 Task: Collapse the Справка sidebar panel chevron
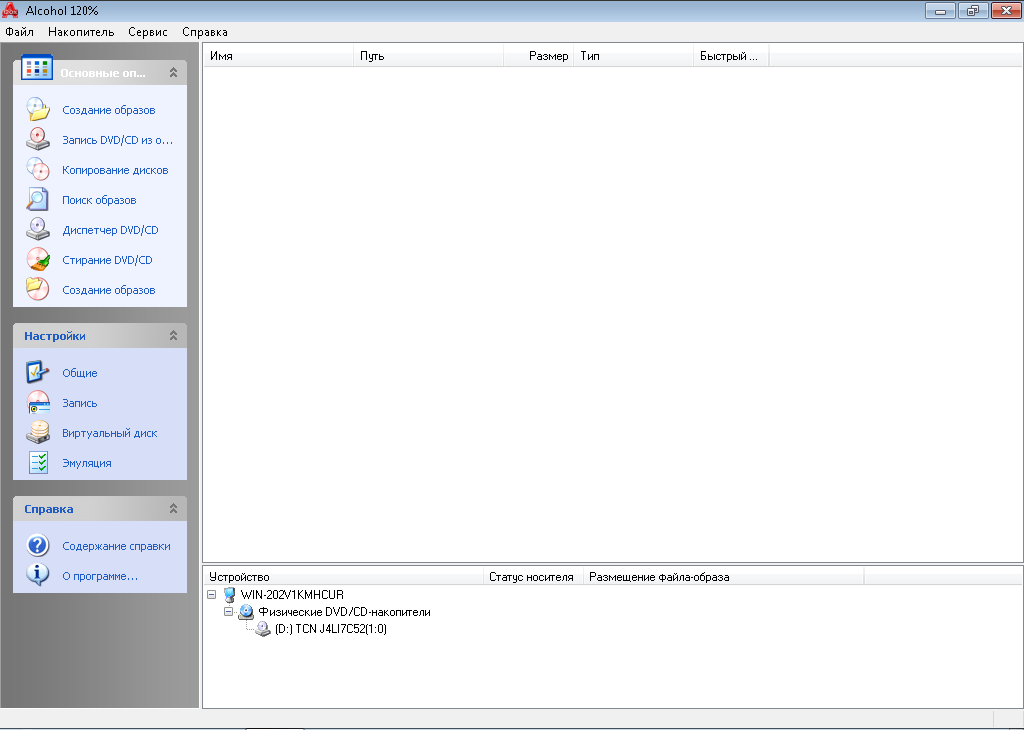coord(173,509)
